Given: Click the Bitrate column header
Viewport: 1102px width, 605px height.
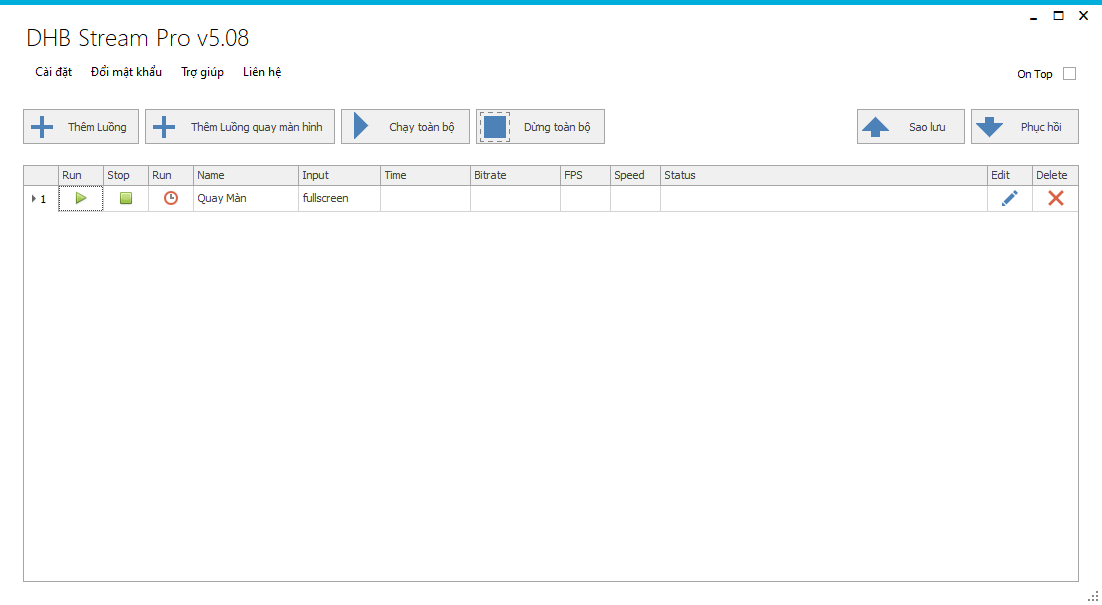Looking at the screenshot, I should pos(515,175).
